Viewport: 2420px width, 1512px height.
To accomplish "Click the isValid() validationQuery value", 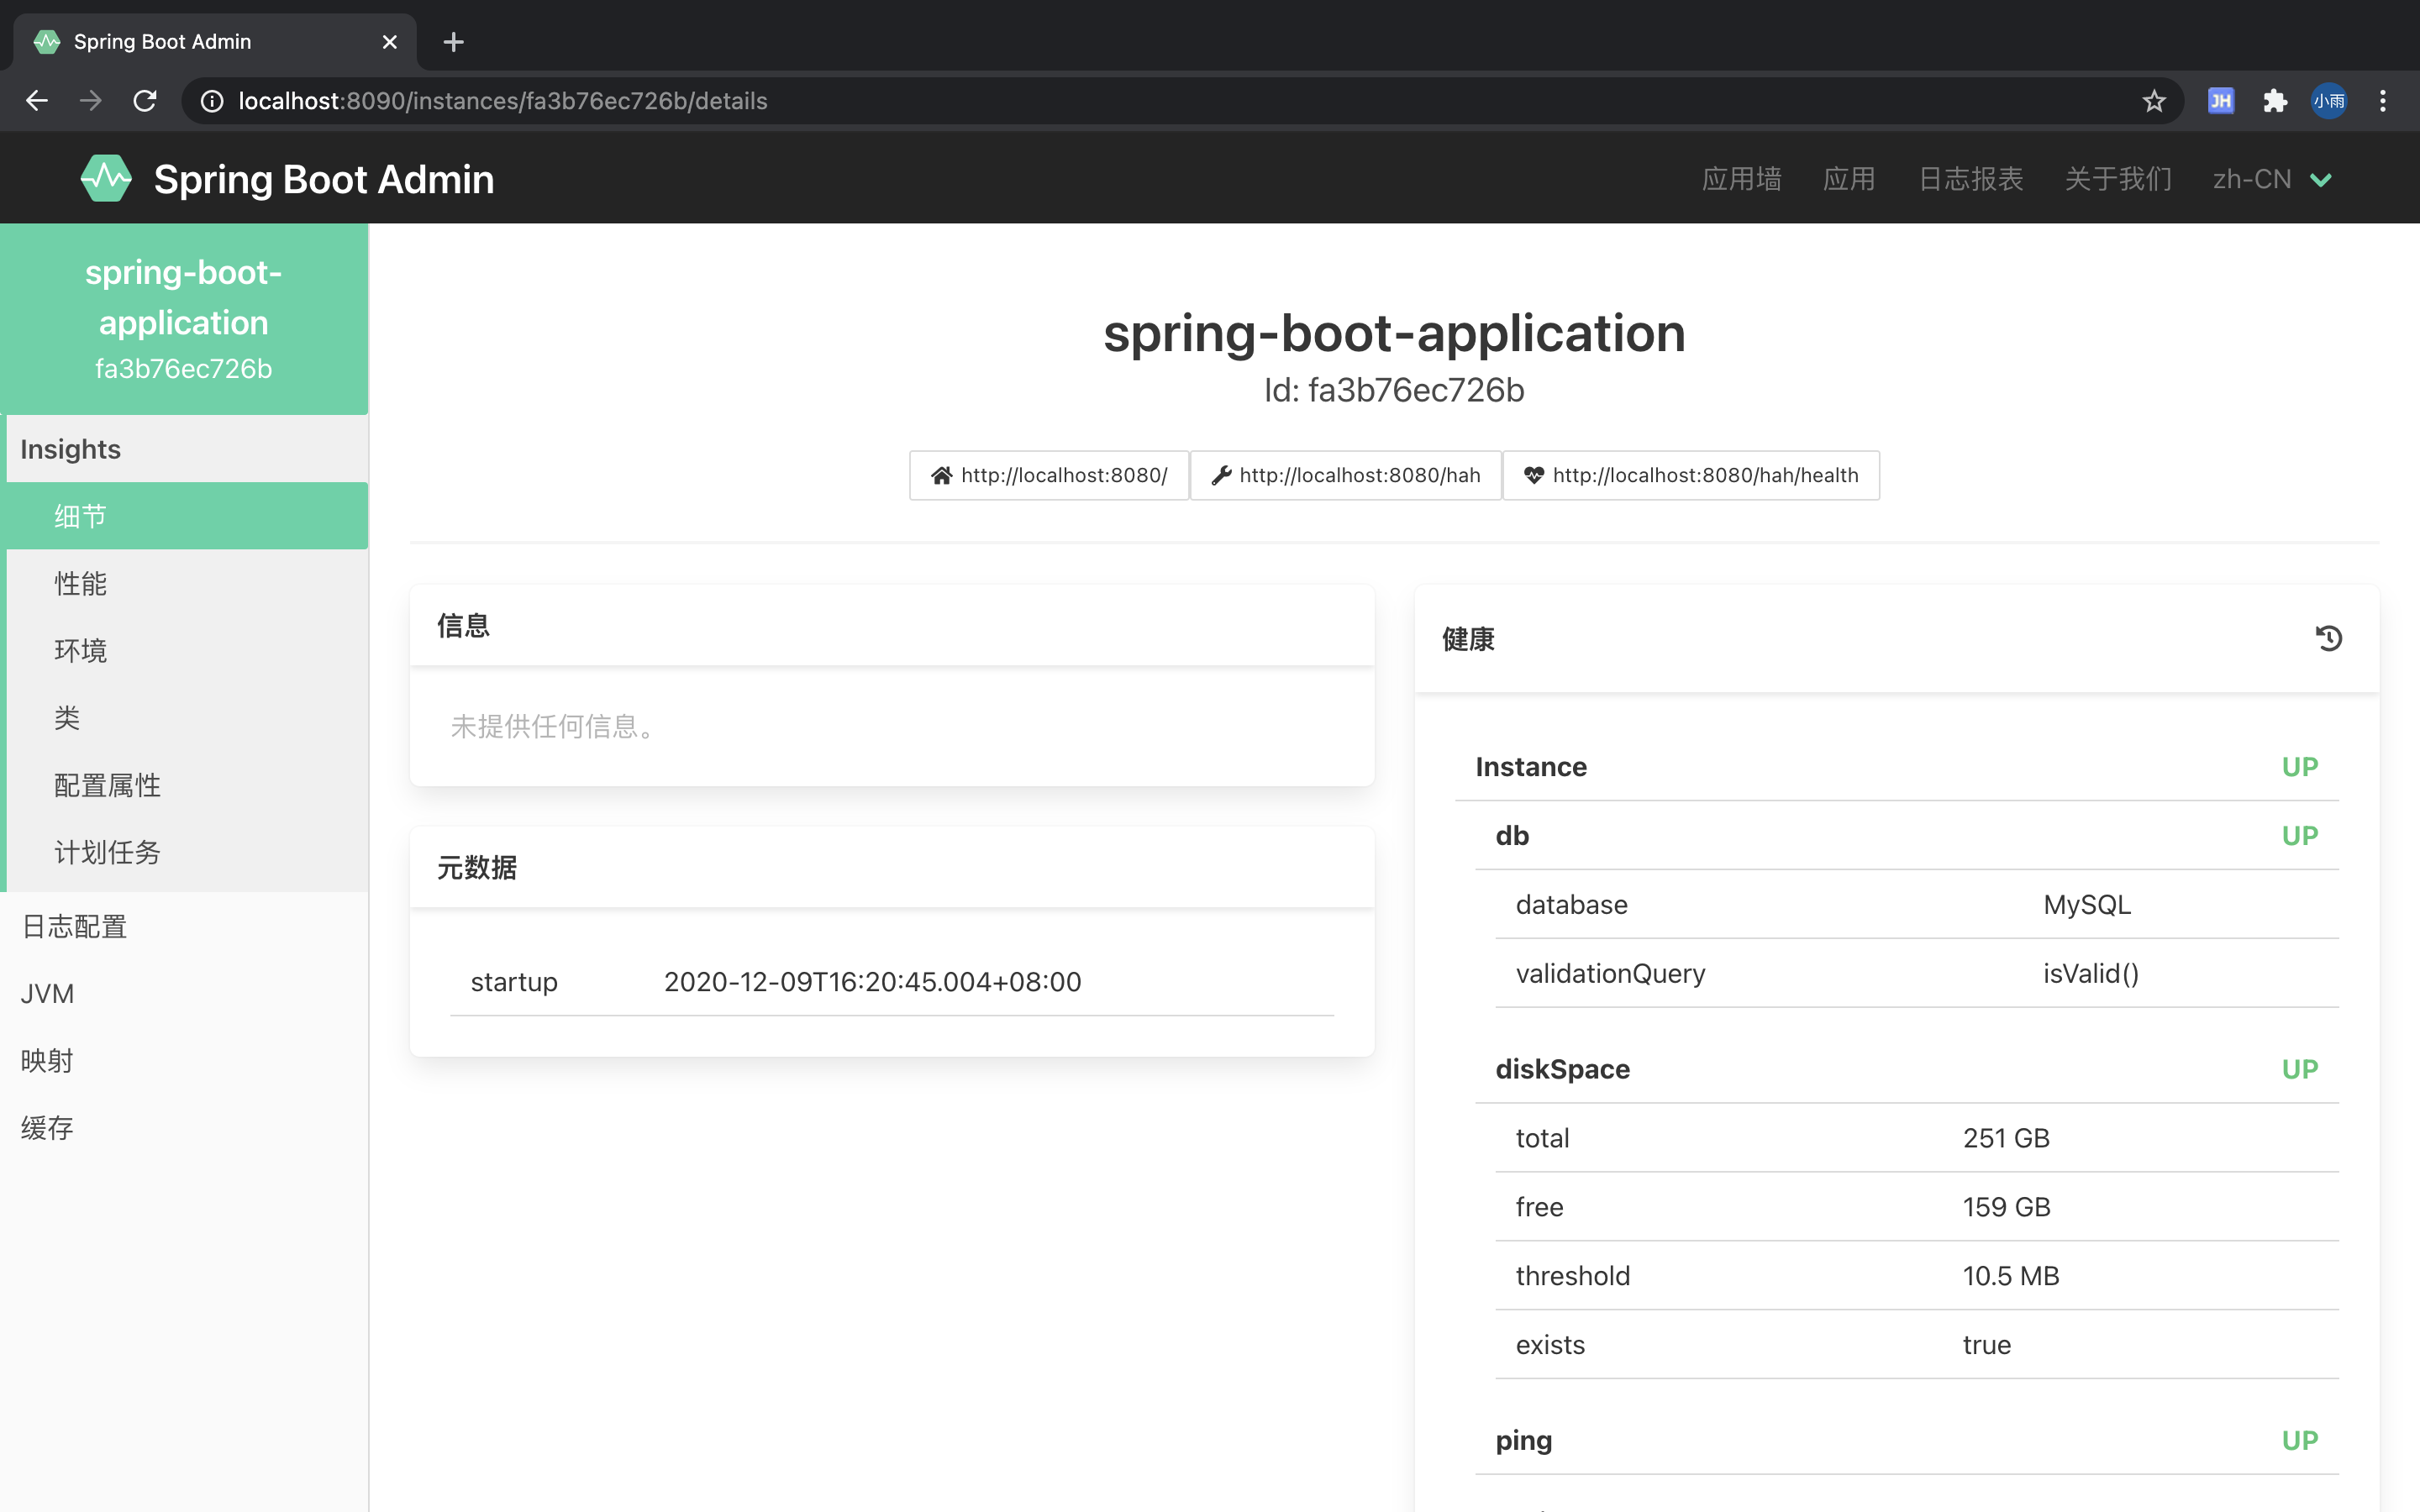I will (2091, 974).
